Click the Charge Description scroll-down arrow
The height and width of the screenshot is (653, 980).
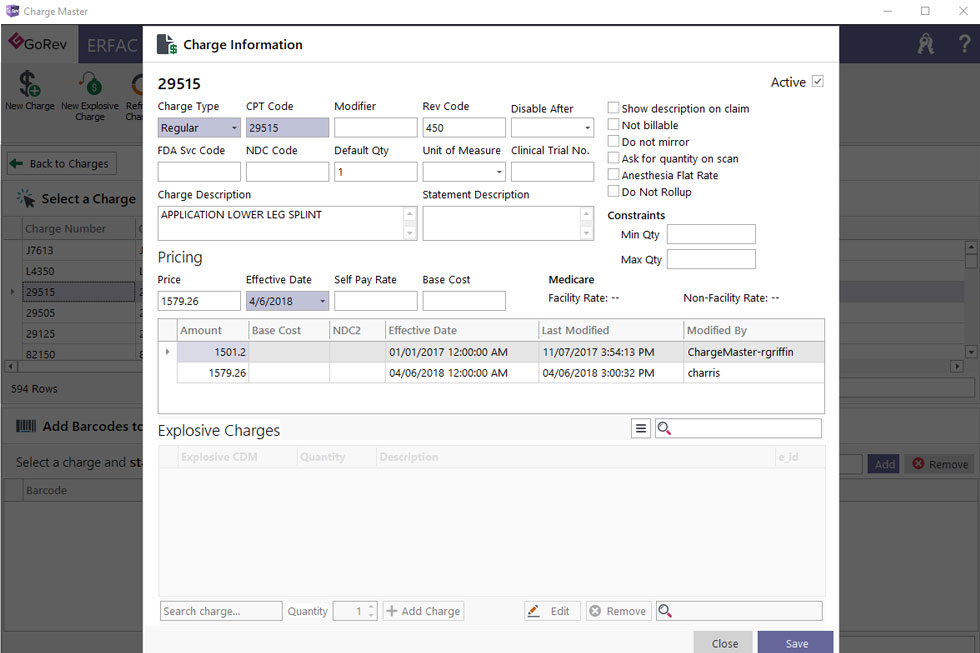coord(410,233)
